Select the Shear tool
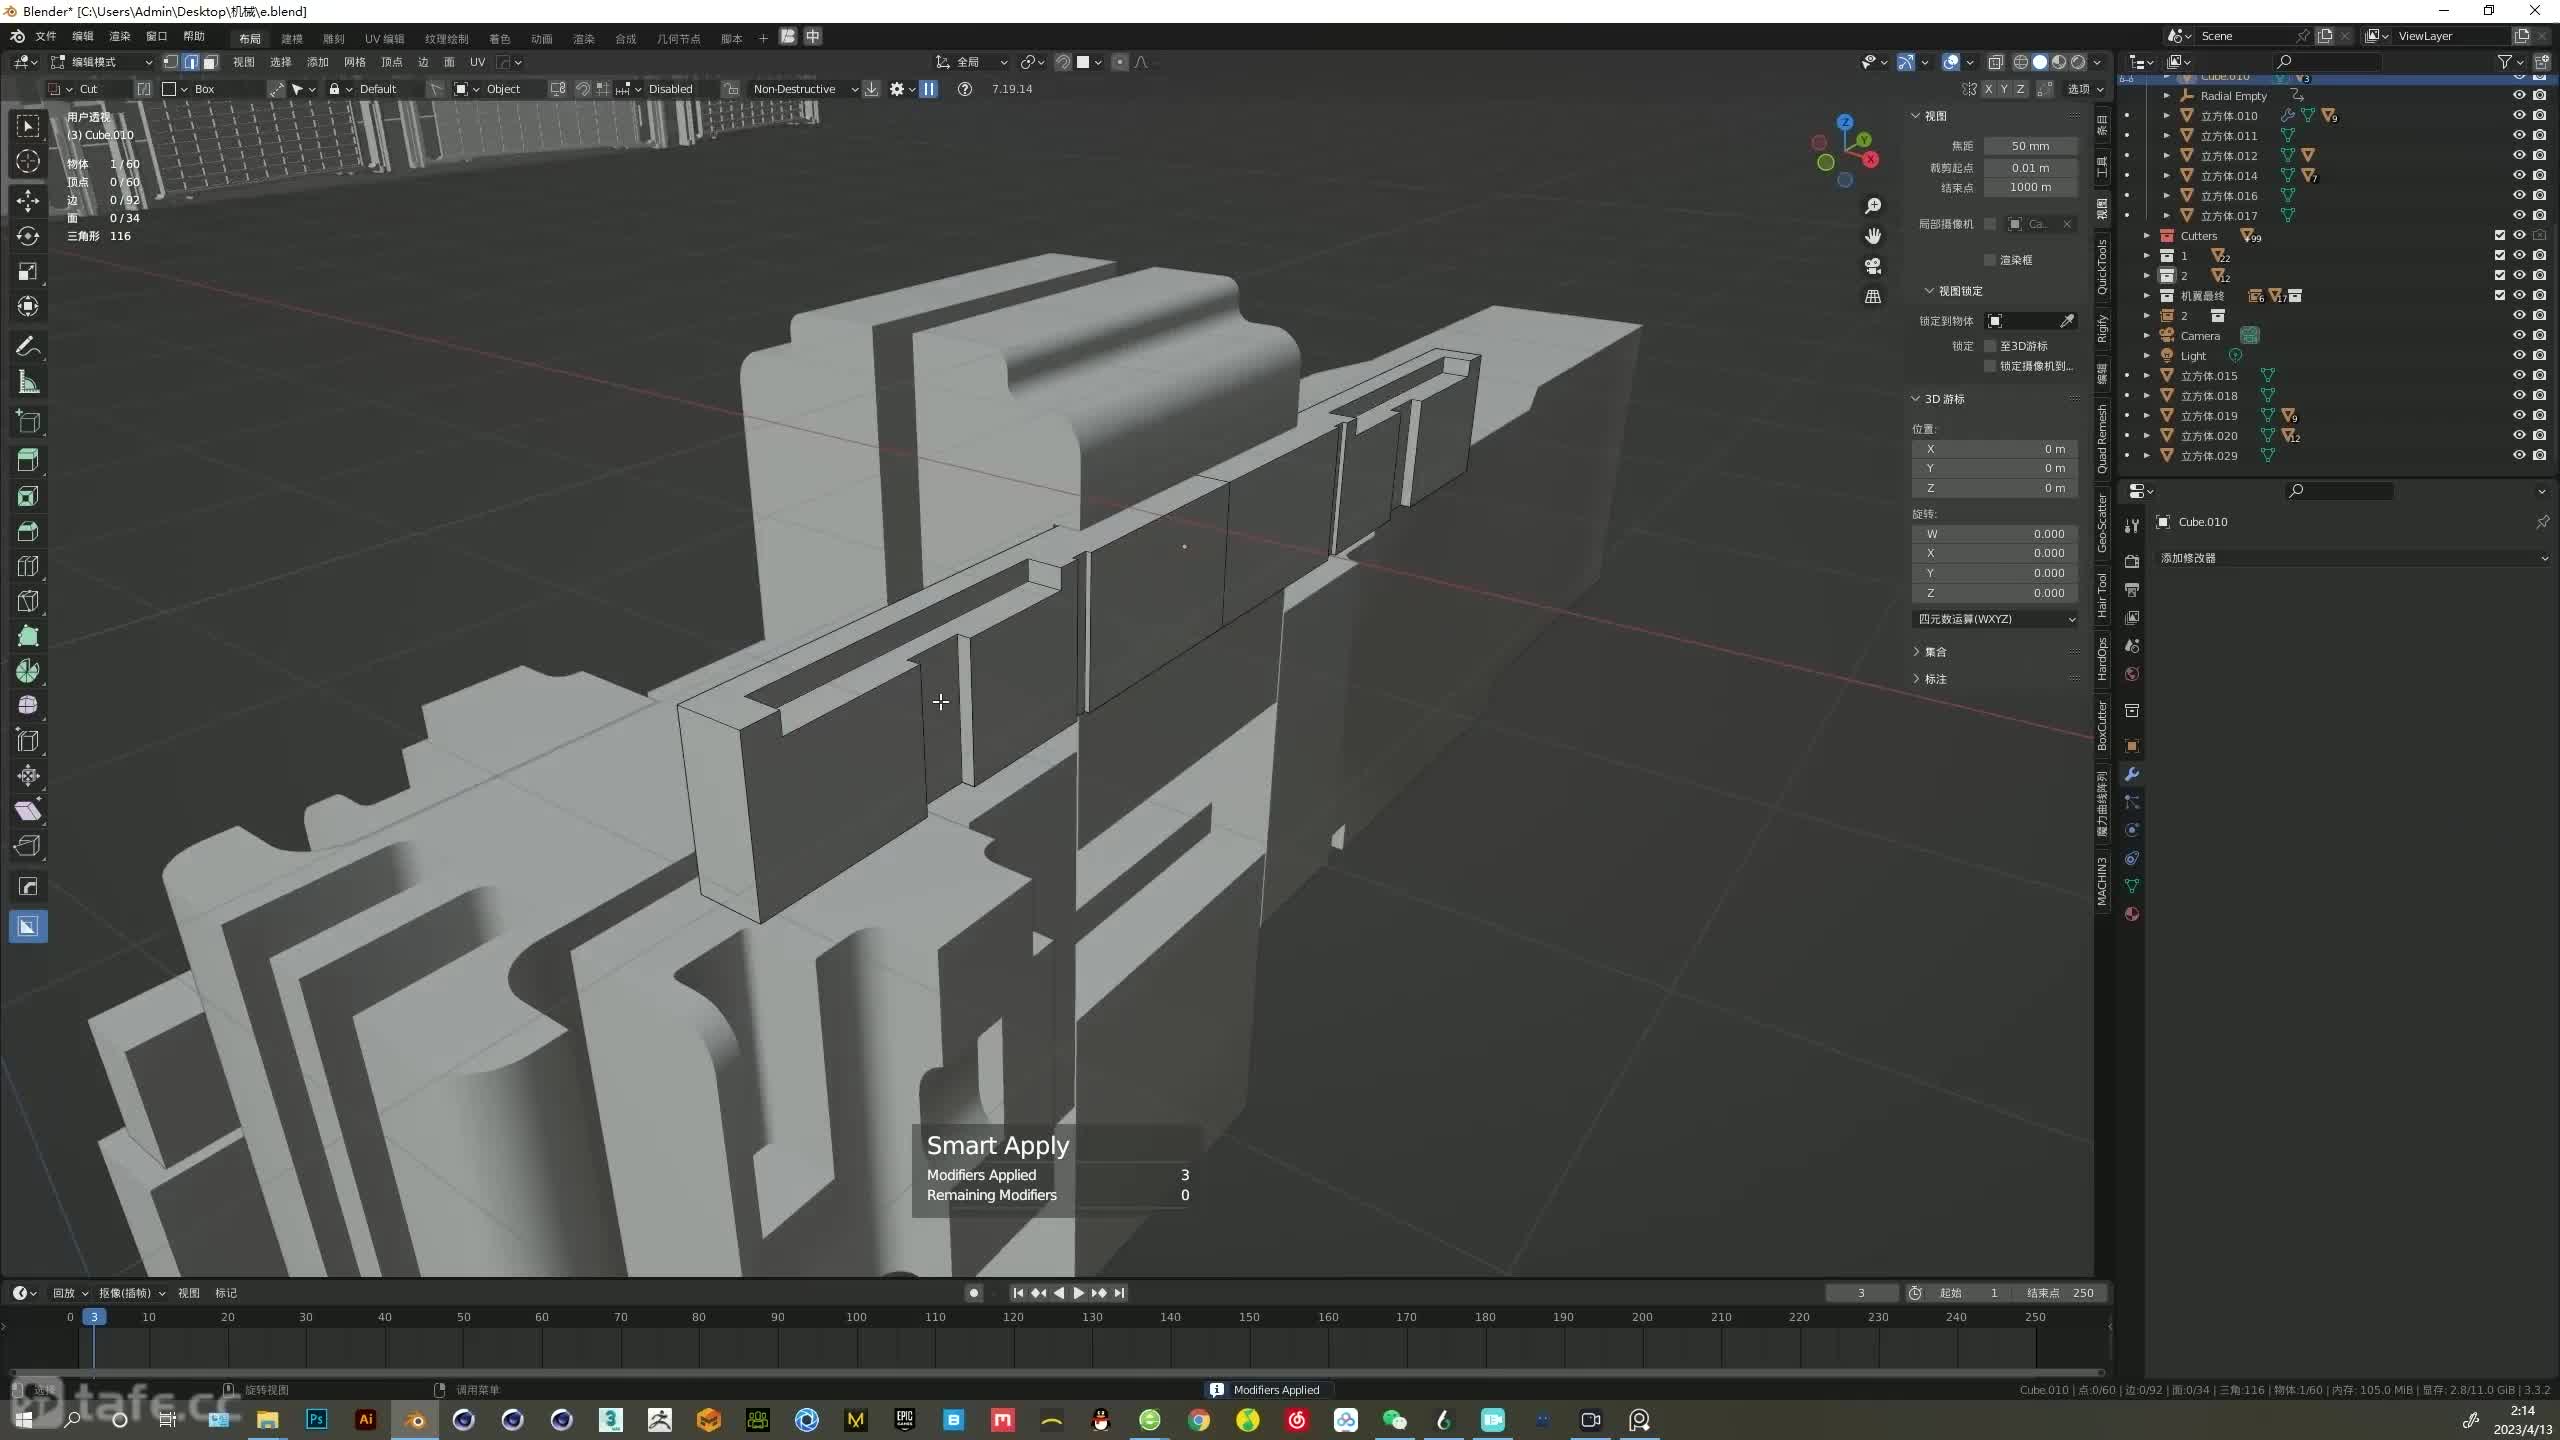This screenshot has width=2560, height=1440. pos(28,811)
